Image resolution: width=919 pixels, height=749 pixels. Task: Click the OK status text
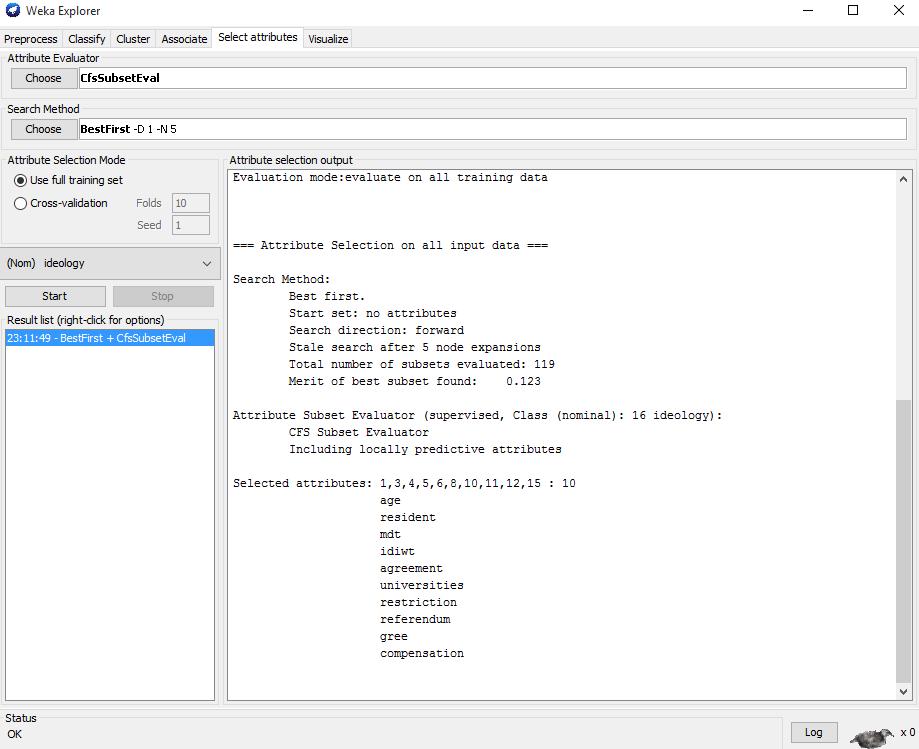tap(15, 734)
